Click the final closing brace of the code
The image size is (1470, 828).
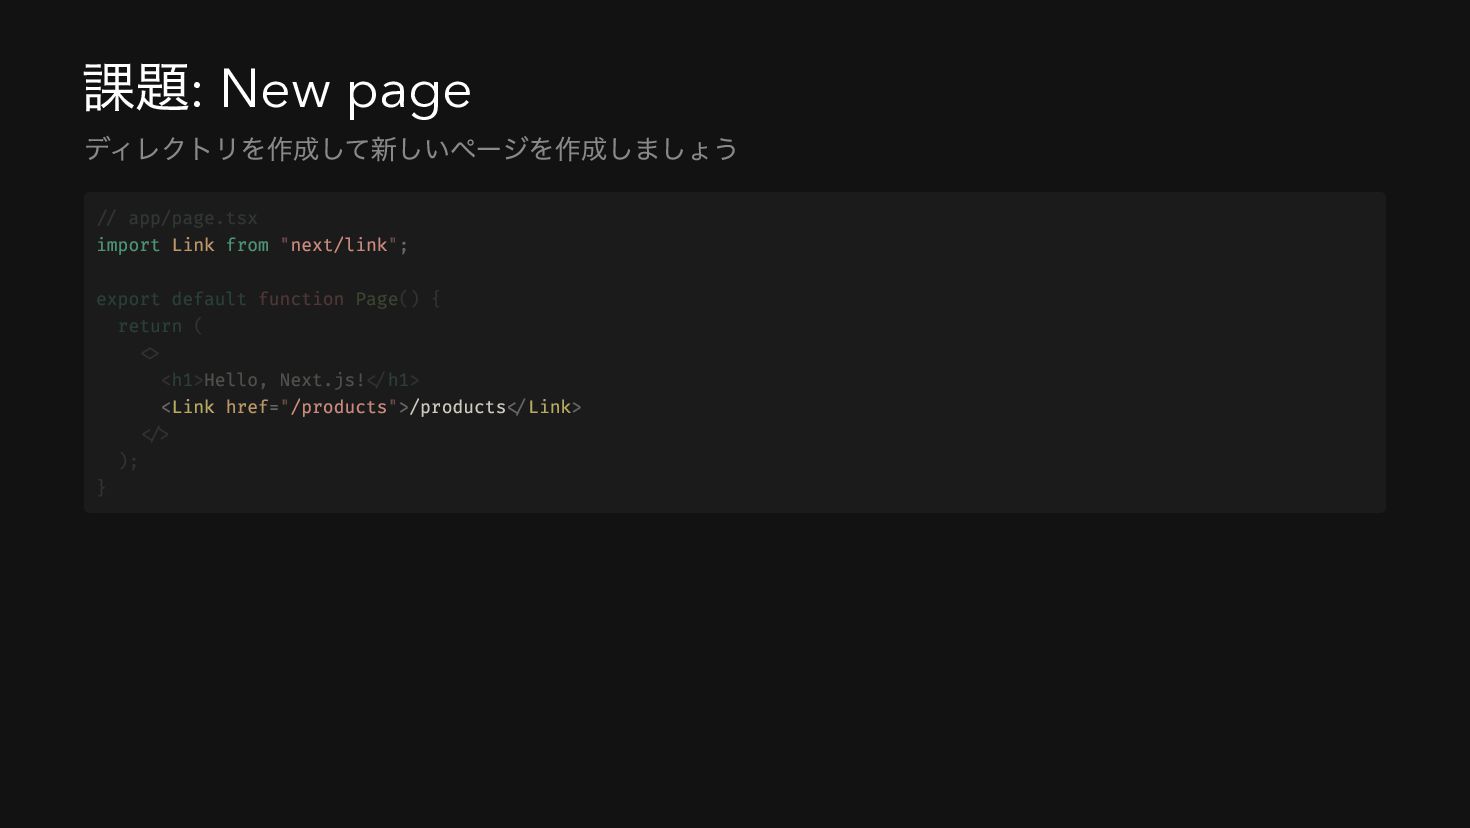(x=101, y=487)
